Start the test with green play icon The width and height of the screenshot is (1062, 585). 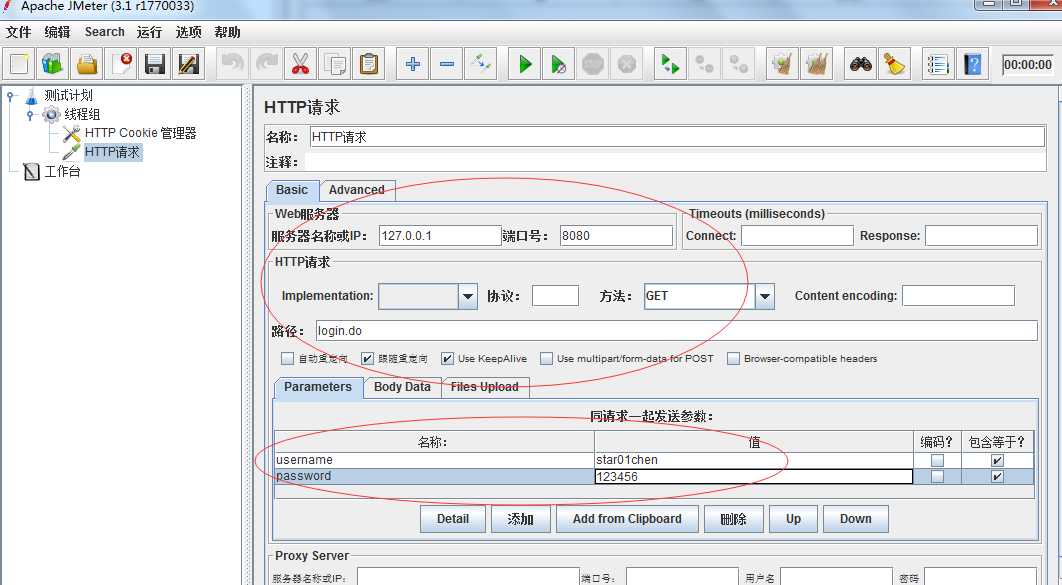(x=525, y=64)
